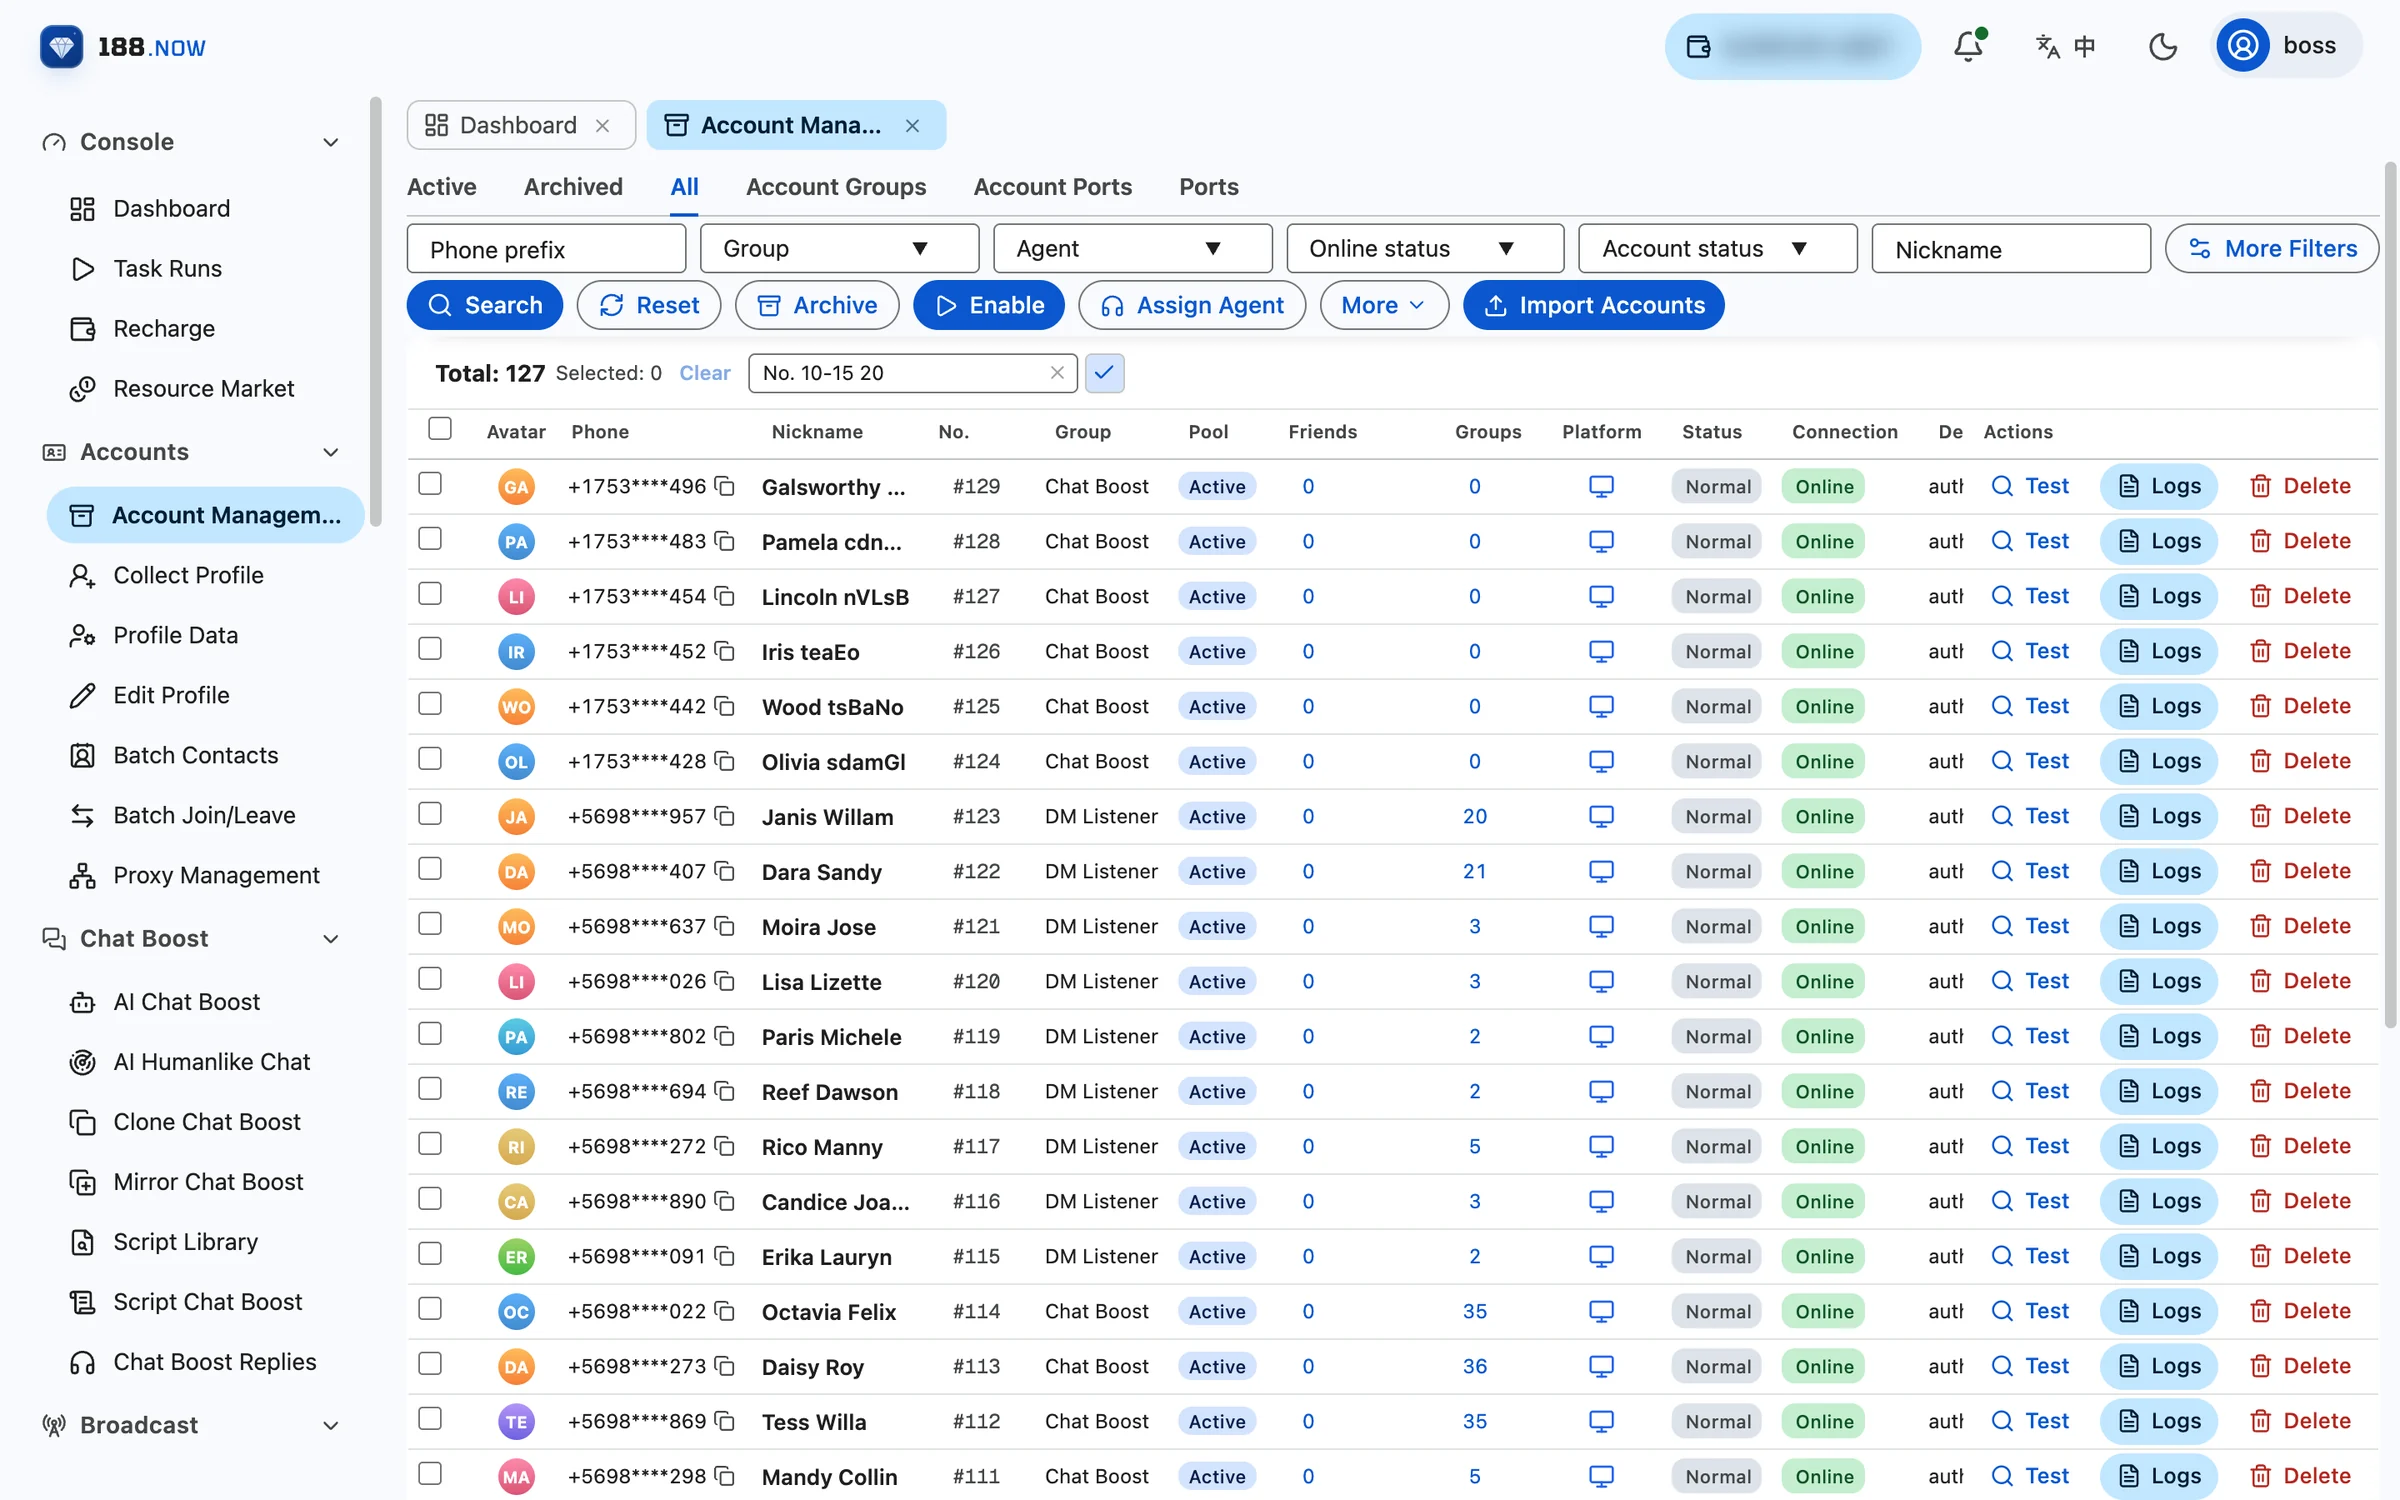Clear the No. range input text

coord(1057,373)
